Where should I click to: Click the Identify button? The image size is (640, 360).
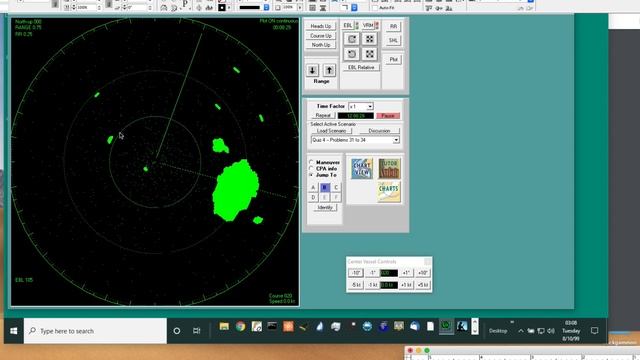325,207
